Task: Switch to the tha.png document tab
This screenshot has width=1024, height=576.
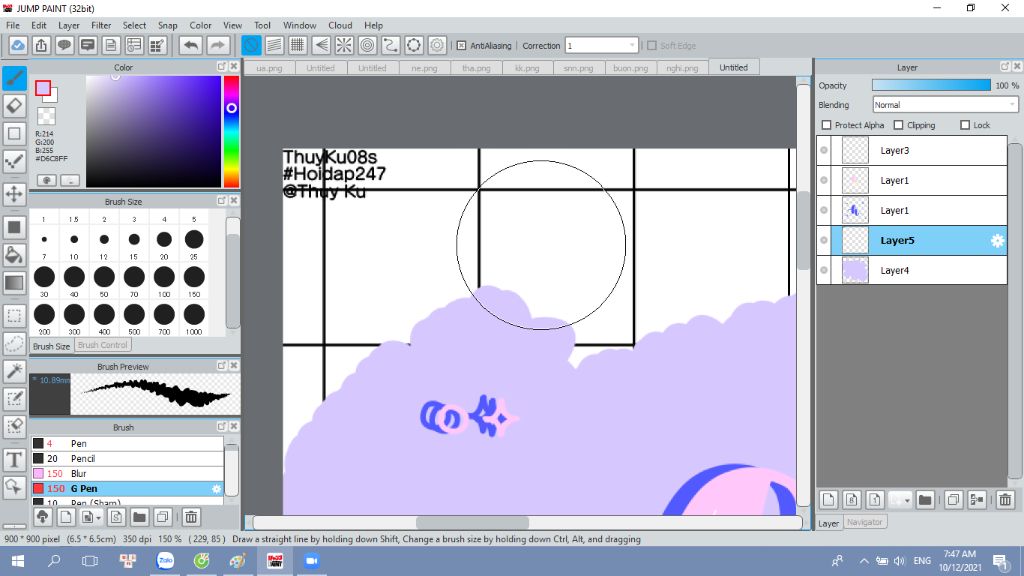Action: [x=476, y=68]
